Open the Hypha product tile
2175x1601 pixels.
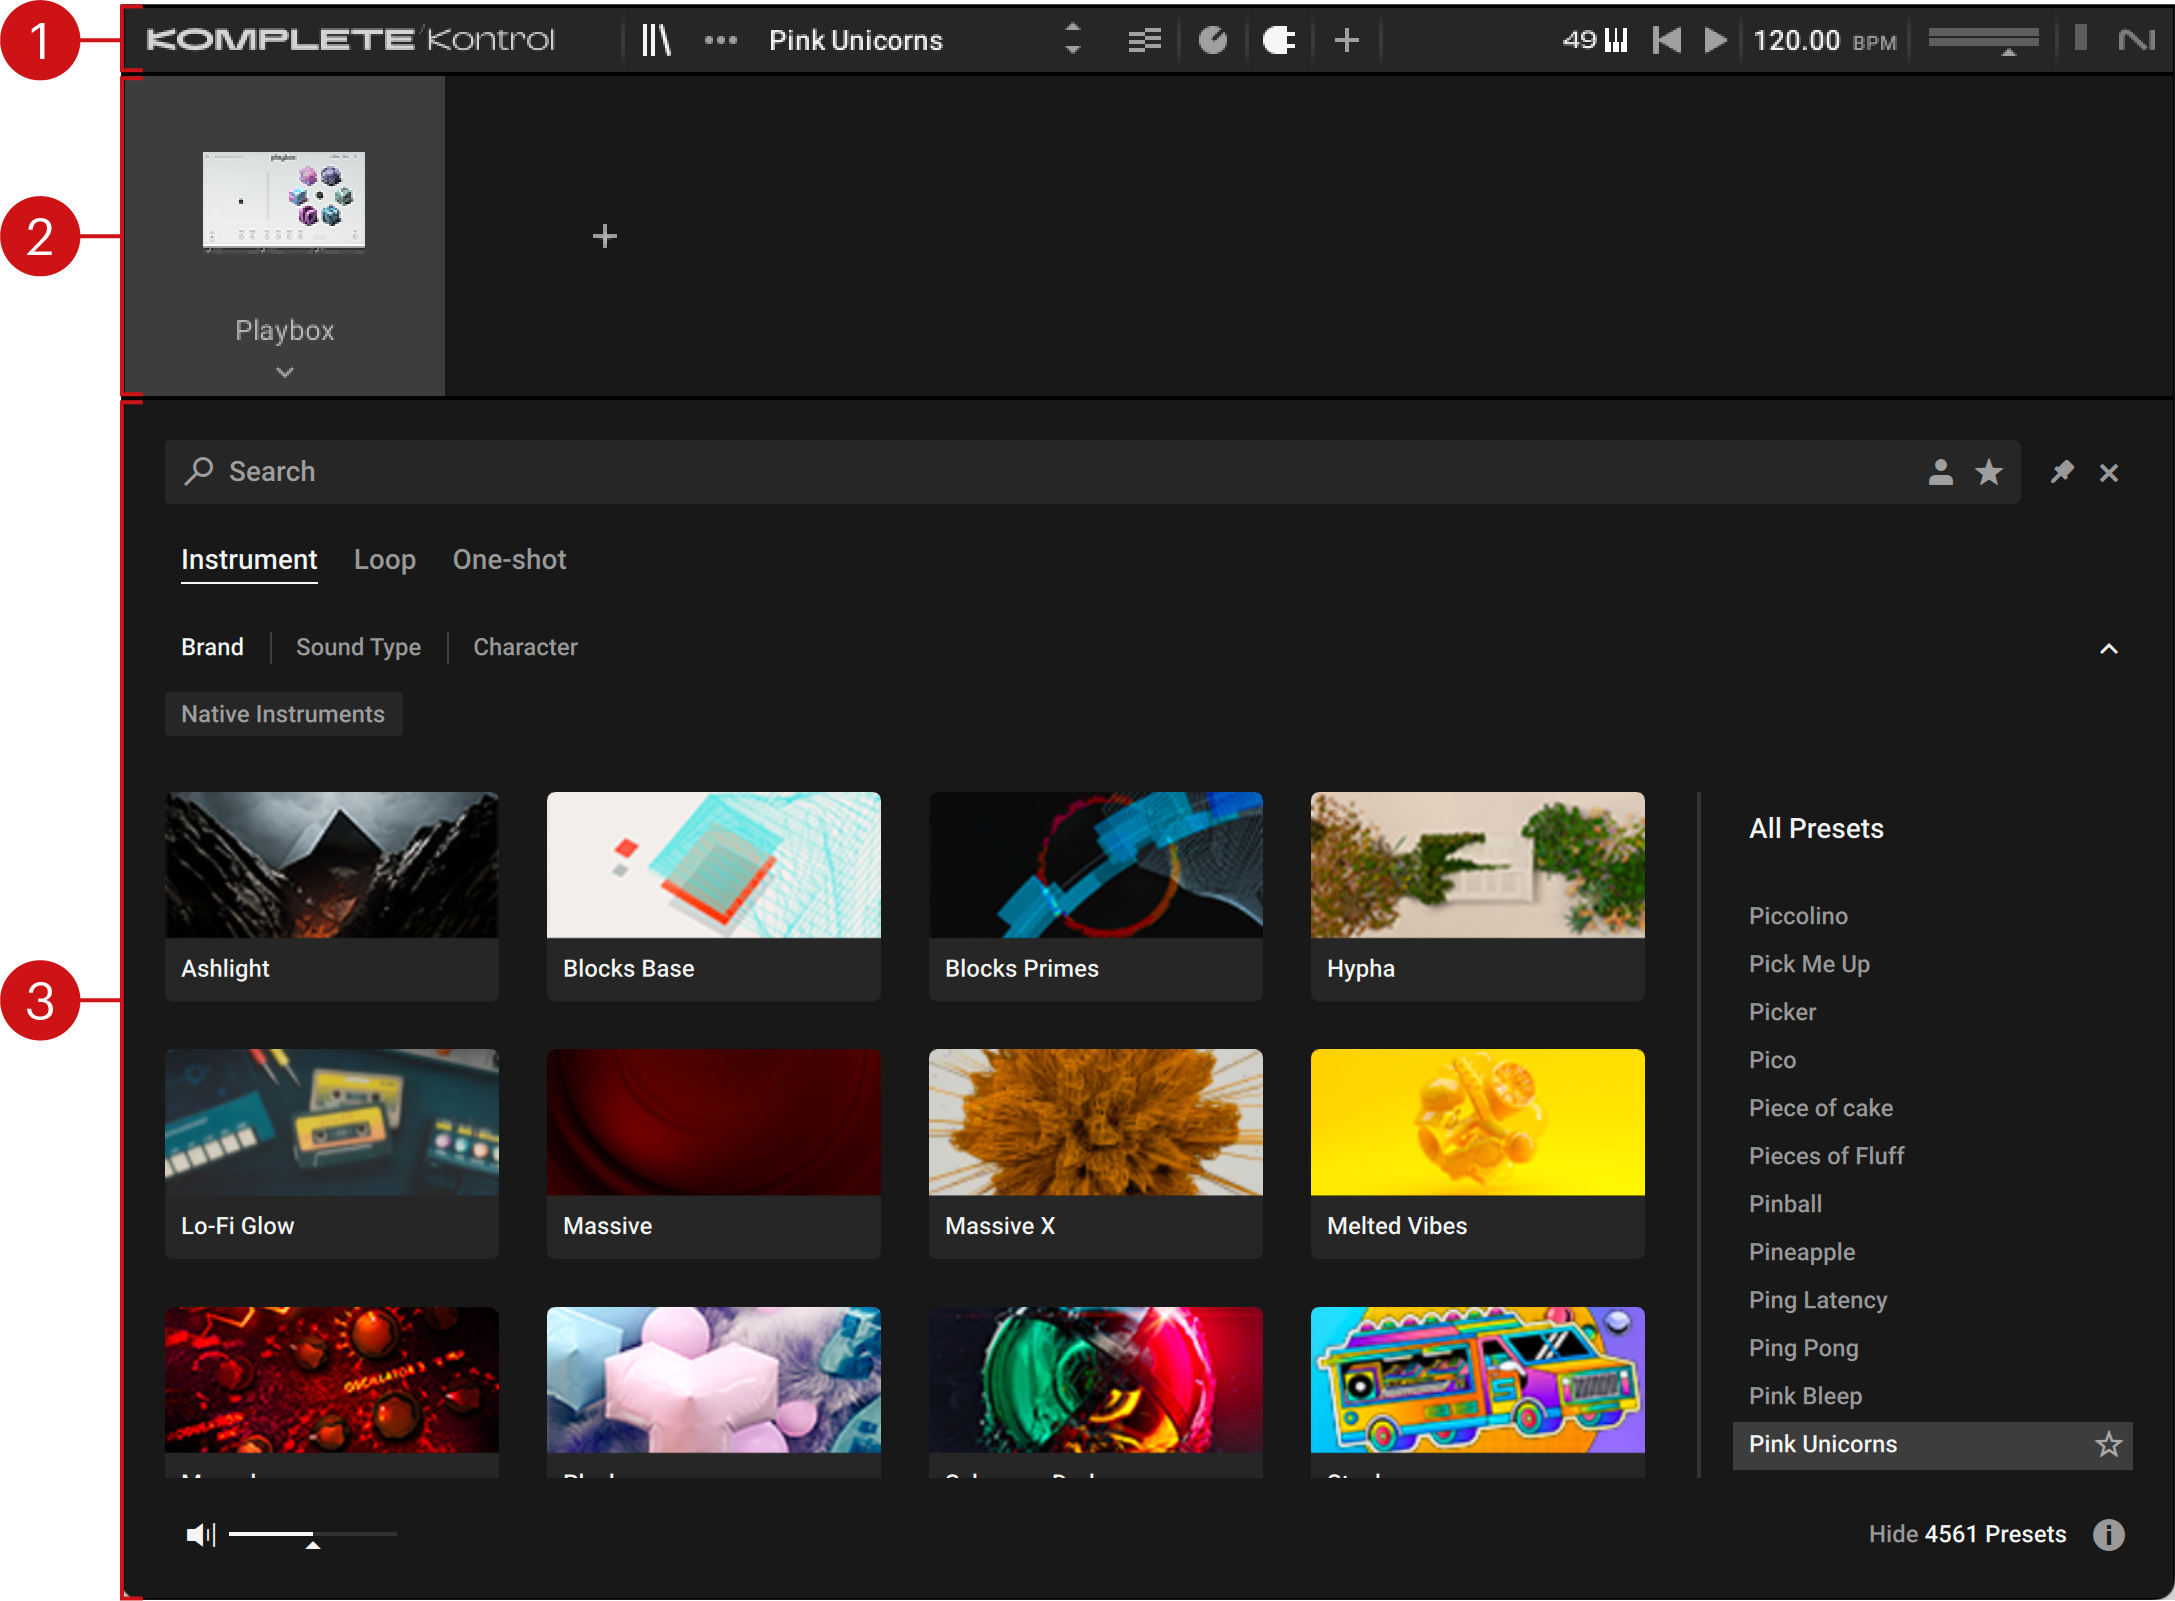[1478, 896]
